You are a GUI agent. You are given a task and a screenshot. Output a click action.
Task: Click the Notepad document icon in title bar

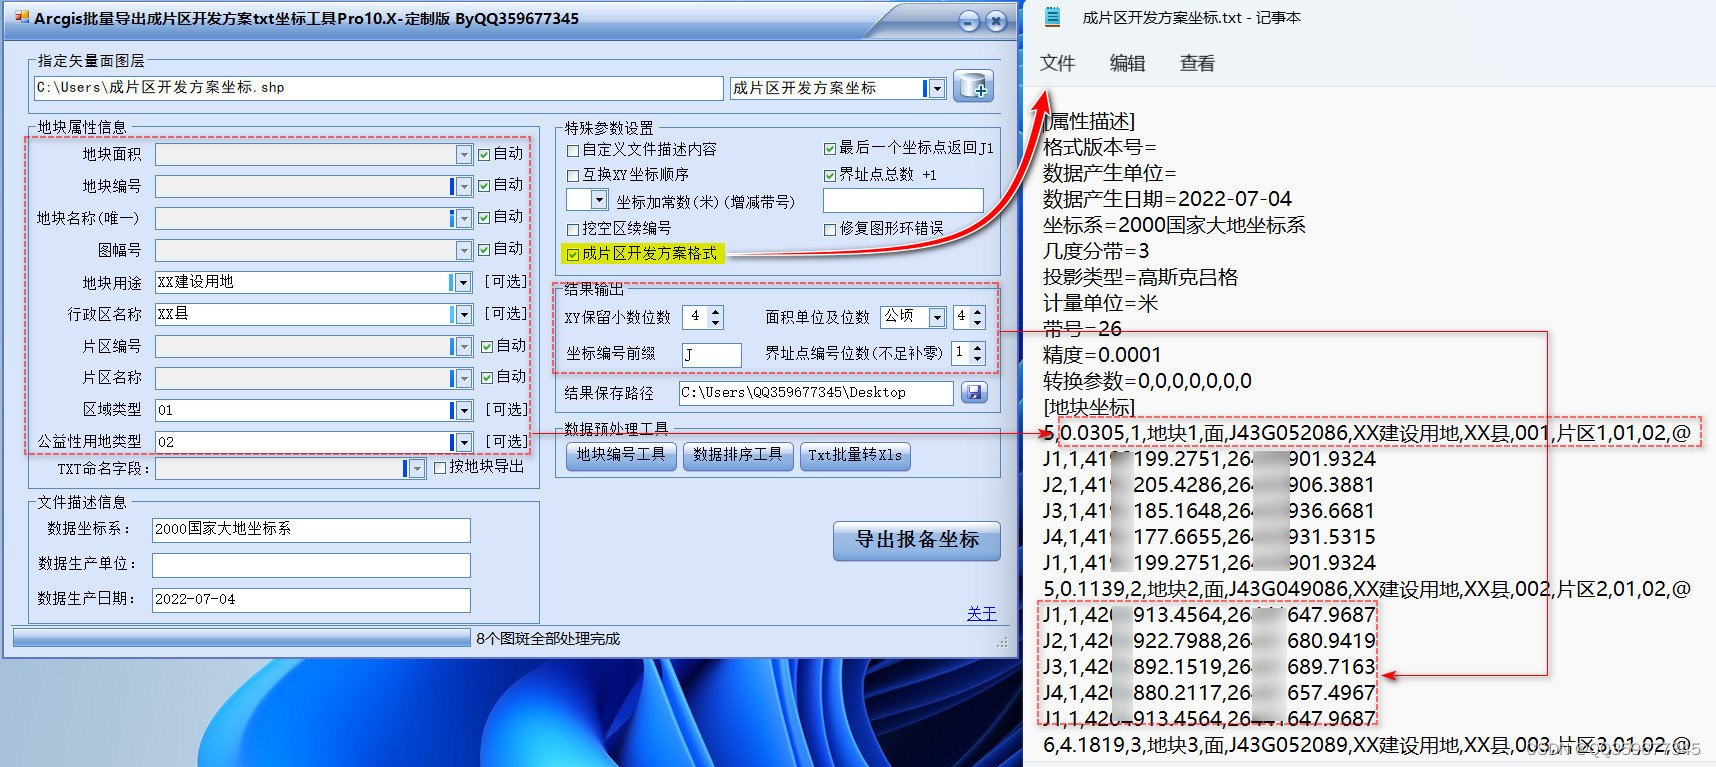pyautogui.click(x=1052, y=17)
